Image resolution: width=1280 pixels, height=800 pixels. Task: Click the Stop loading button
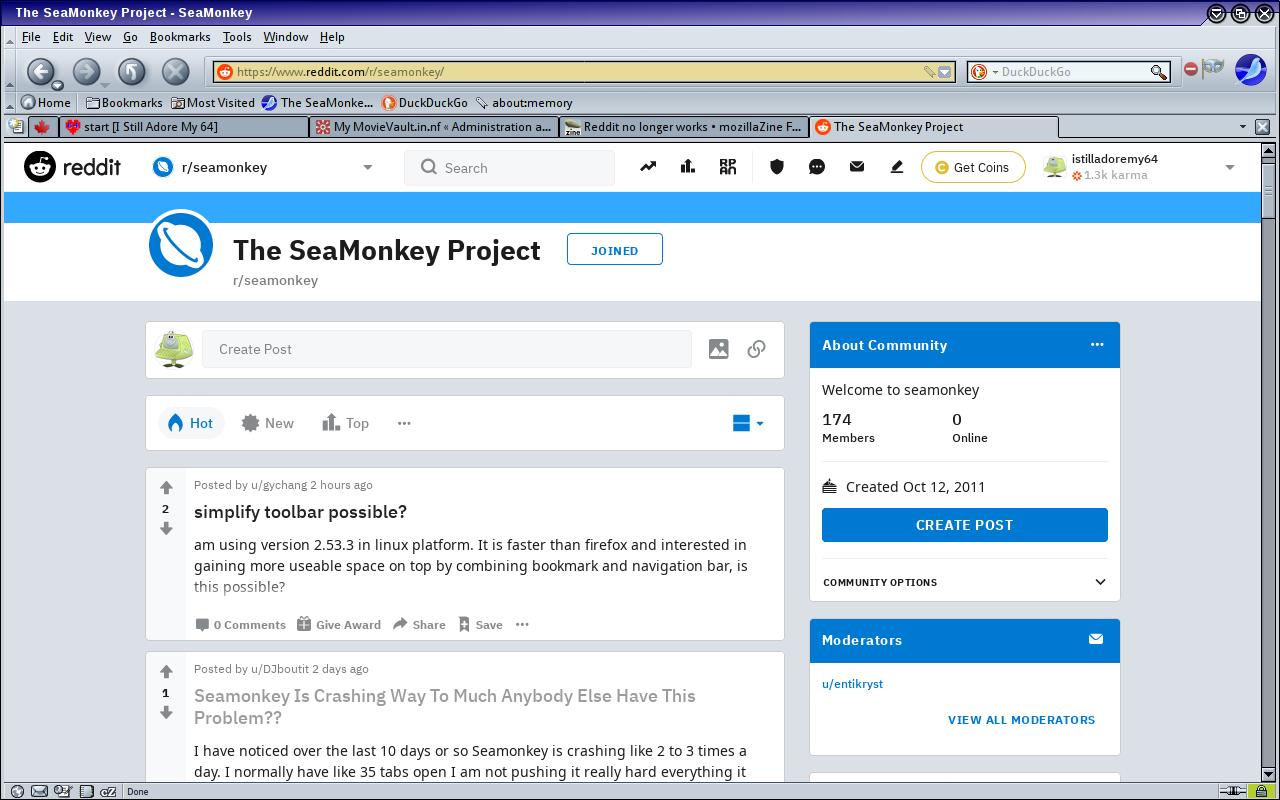coord(176,71)
